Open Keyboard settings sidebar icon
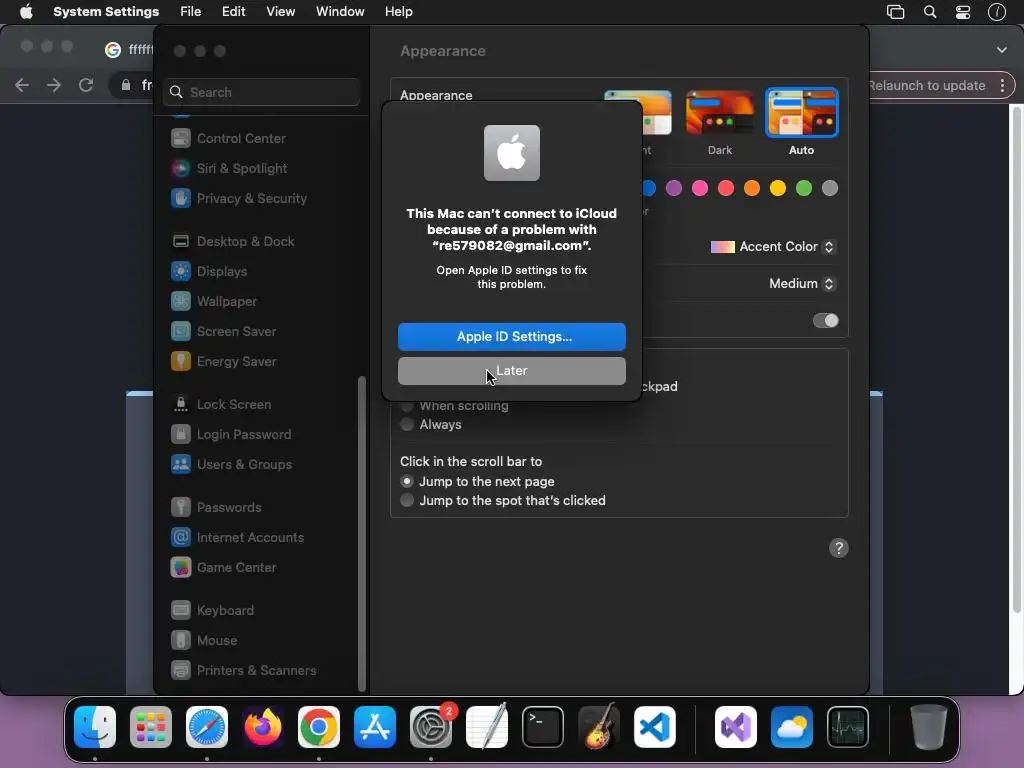The height and width of the screenshot is (768, 1024). pos(181,611)
